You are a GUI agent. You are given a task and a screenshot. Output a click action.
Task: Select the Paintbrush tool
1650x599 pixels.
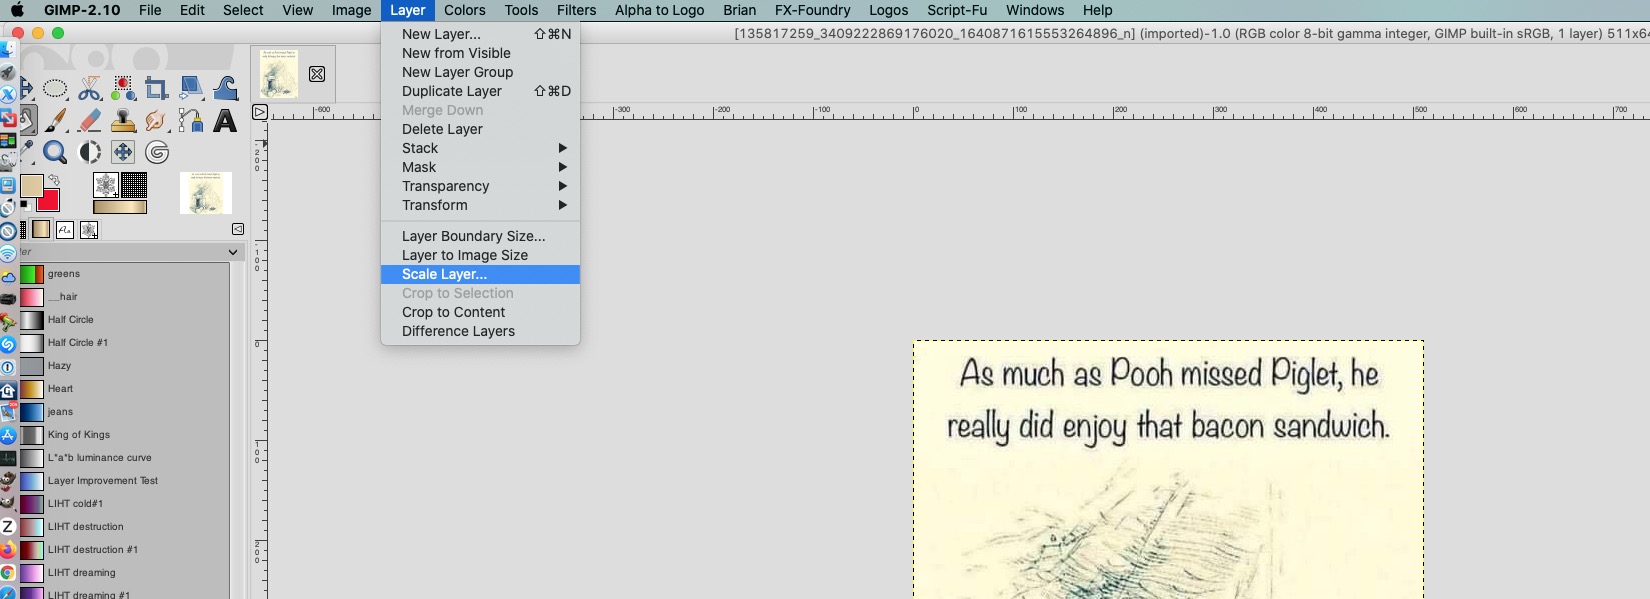pos(55,121)
